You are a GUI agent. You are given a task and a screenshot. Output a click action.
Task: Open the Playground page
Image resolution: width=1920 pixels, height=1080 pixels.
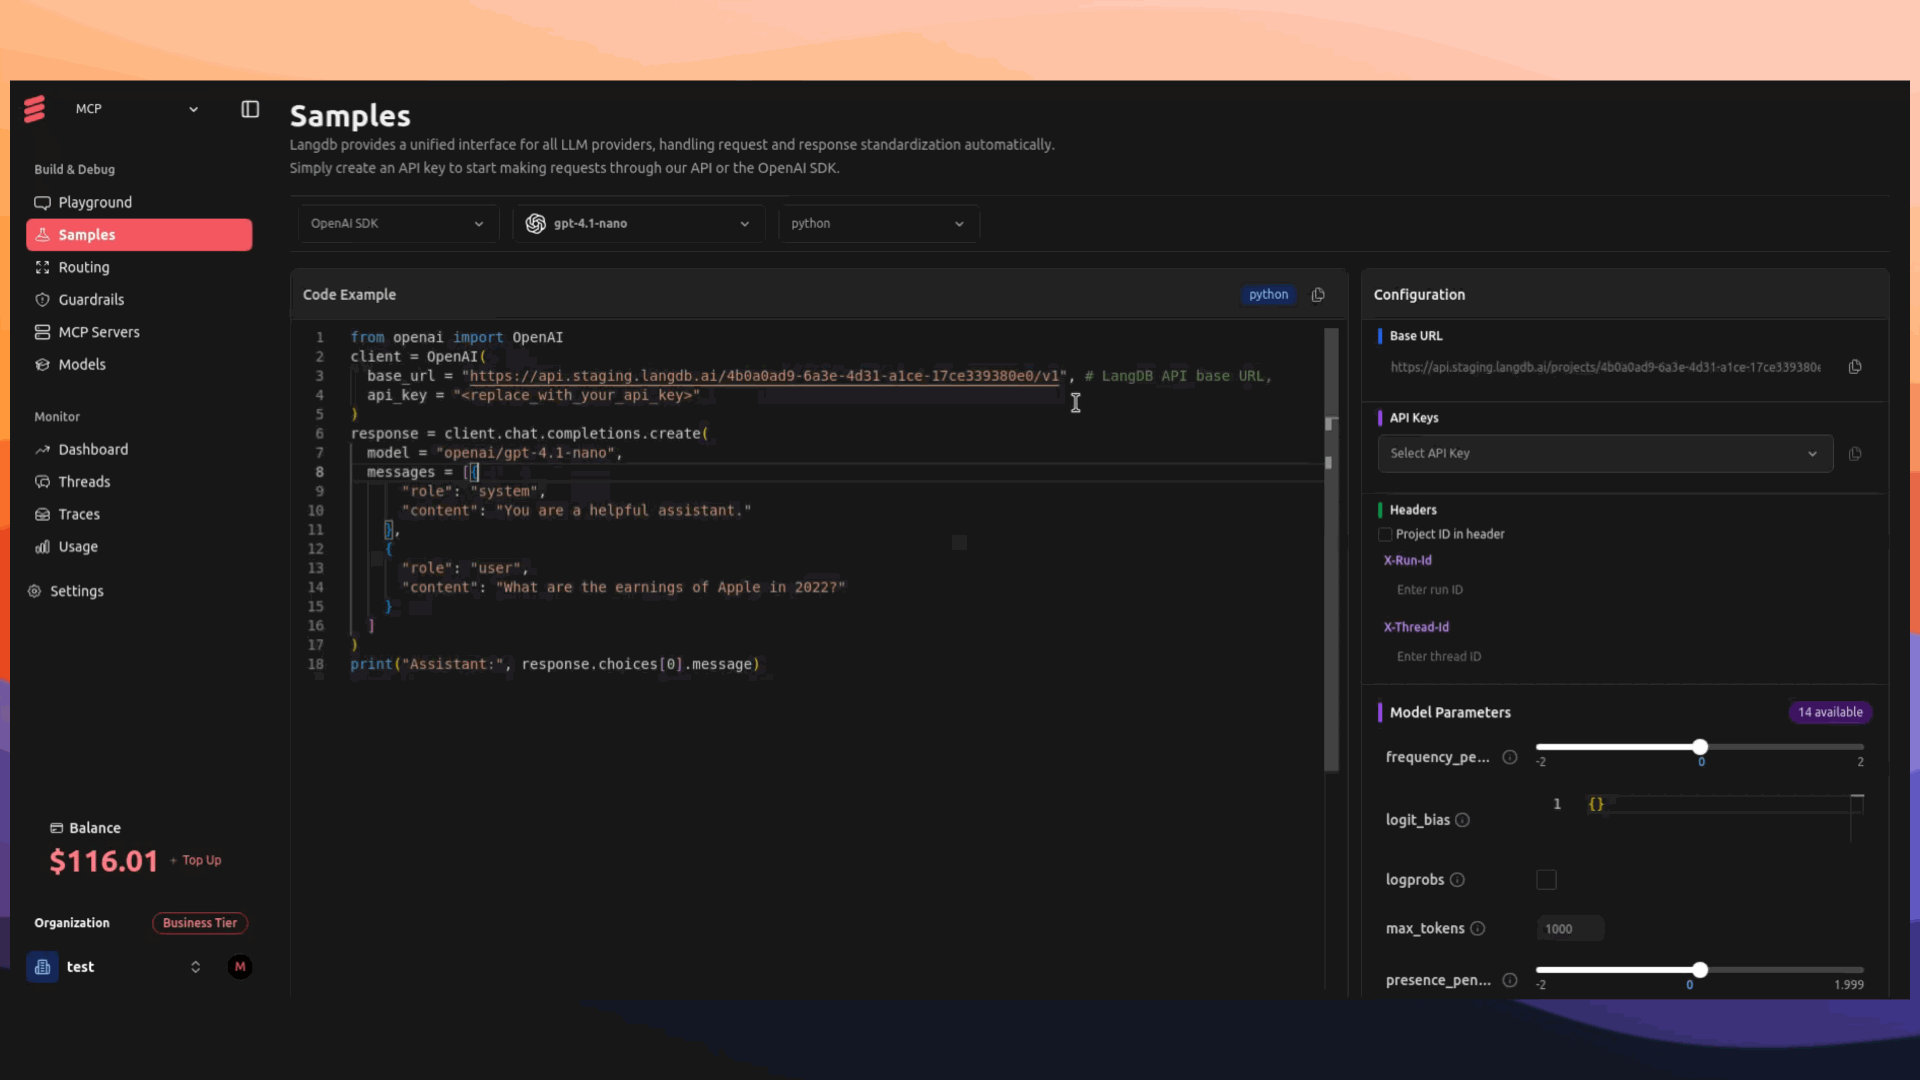tap(95, 203)
